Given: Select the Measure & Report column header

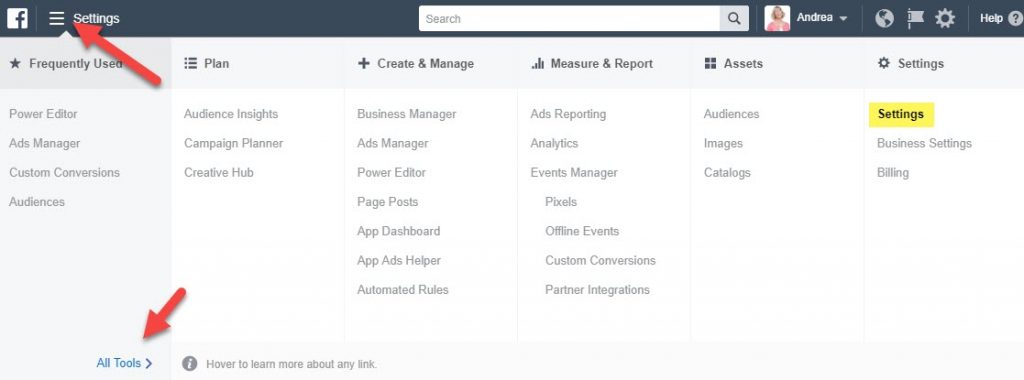Looking at the screenshot, I should [x=592, y=63].
